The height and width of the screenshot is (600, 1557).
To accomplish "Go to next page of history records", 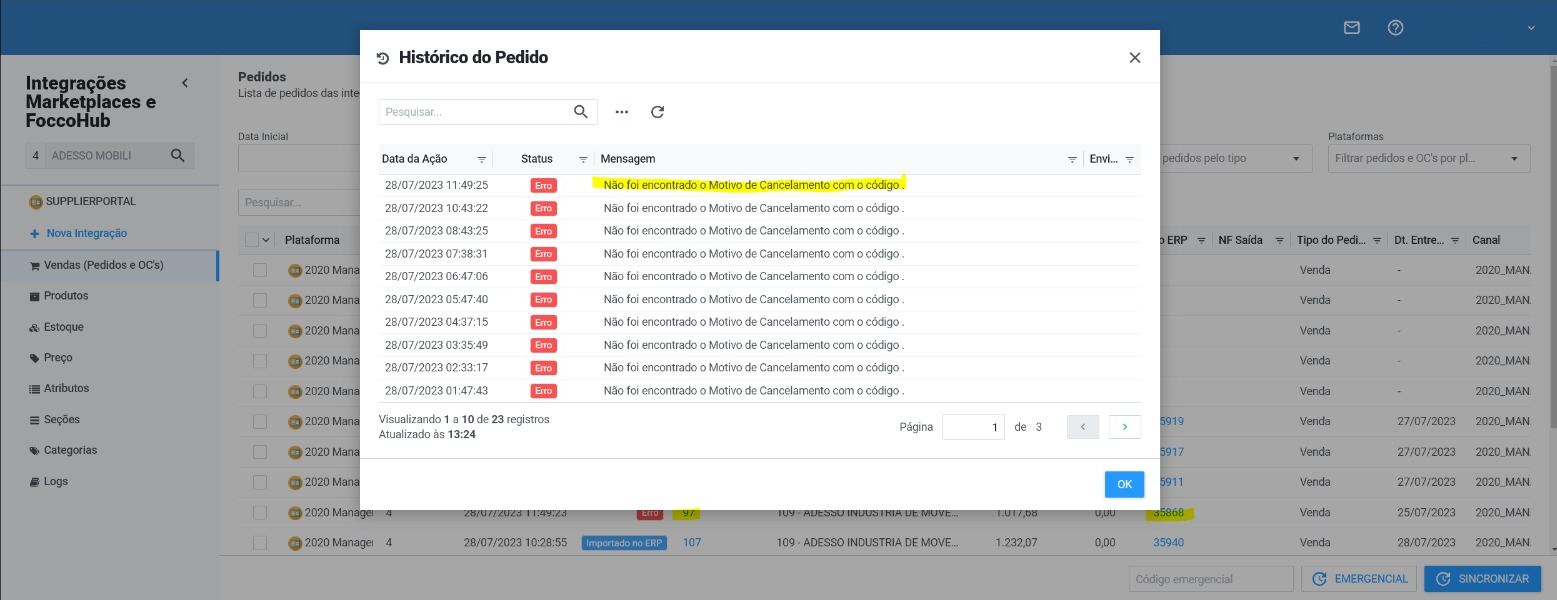I will 1125,427.
